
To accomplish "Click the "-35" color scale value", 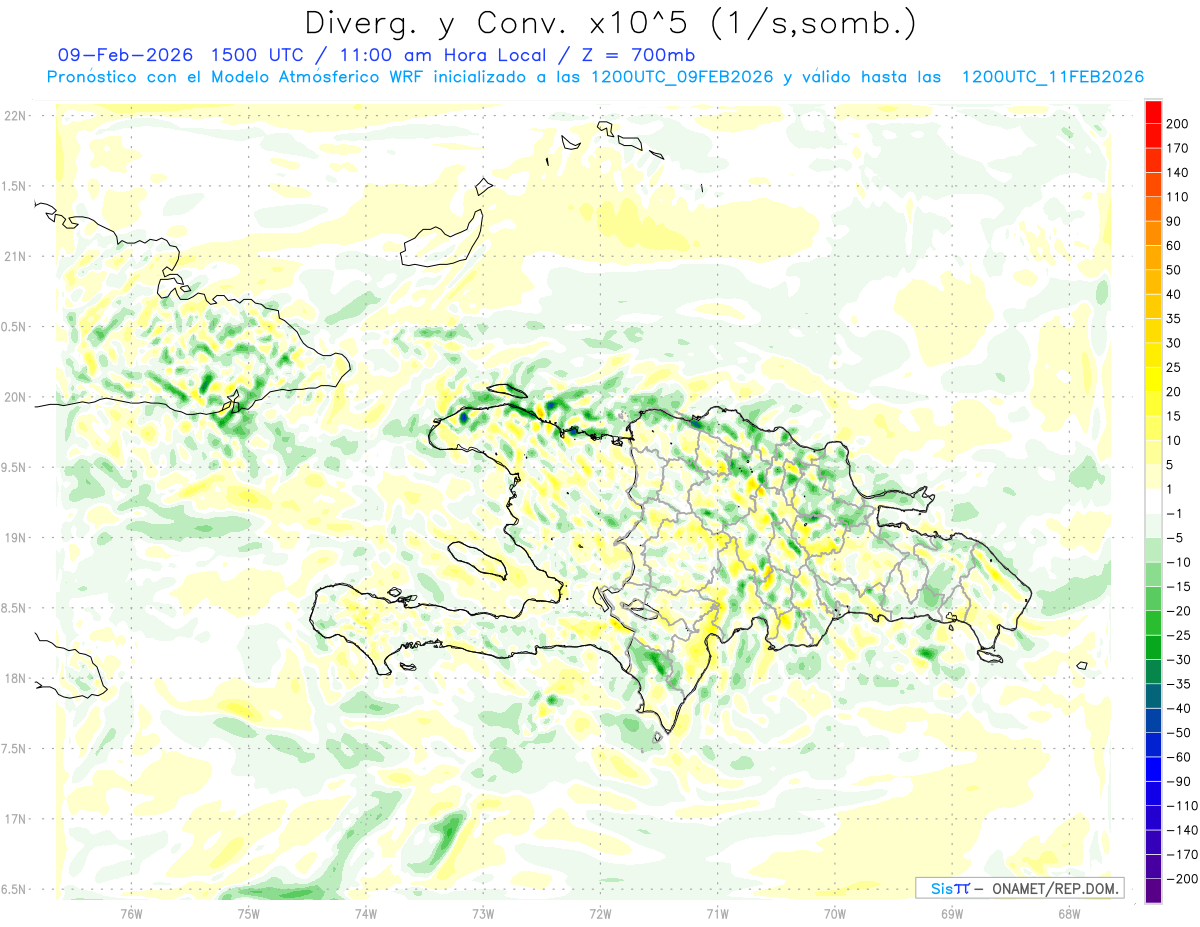I will click(1177, 684).
